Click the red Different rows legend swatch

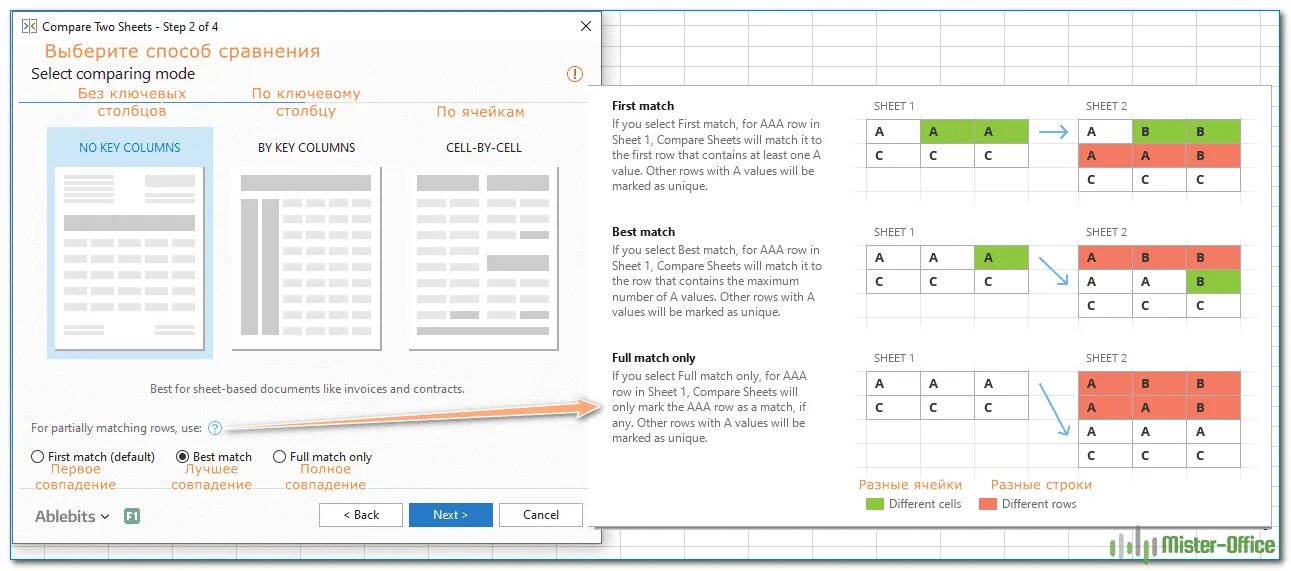click(988, 504)
